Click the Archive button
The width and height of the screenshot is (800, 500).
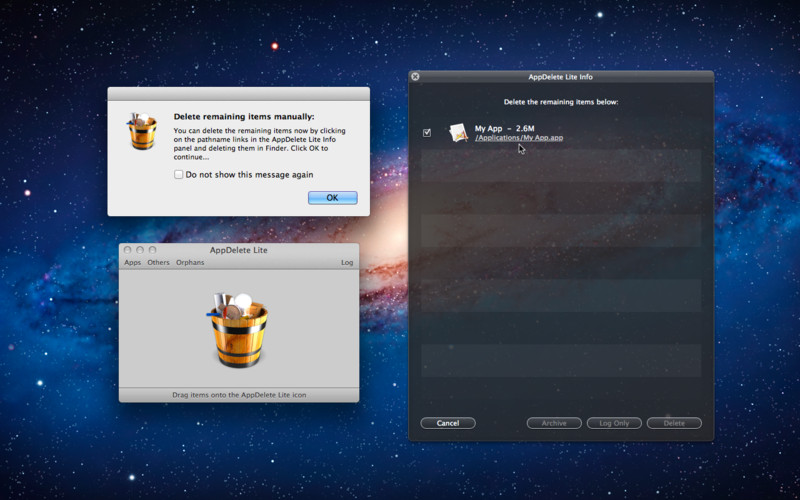(x=554, y=423)
